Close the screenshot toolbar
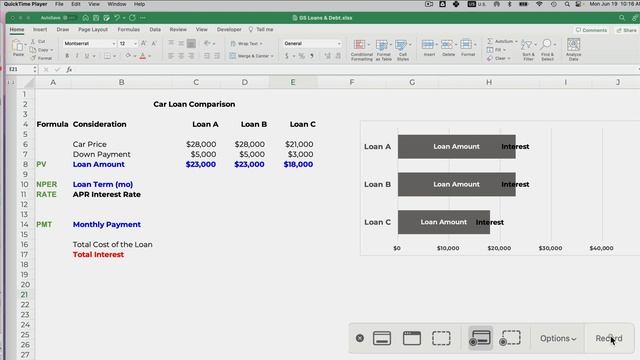Image resolution: width=640 pixels, height=360 pixels. pos(360,338)
